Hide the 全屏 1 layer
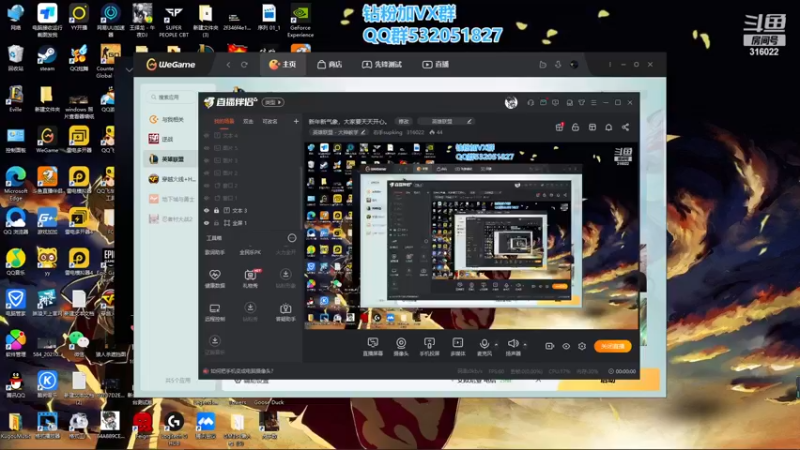The width and height of the screenshot is (800, 450). 207,223
